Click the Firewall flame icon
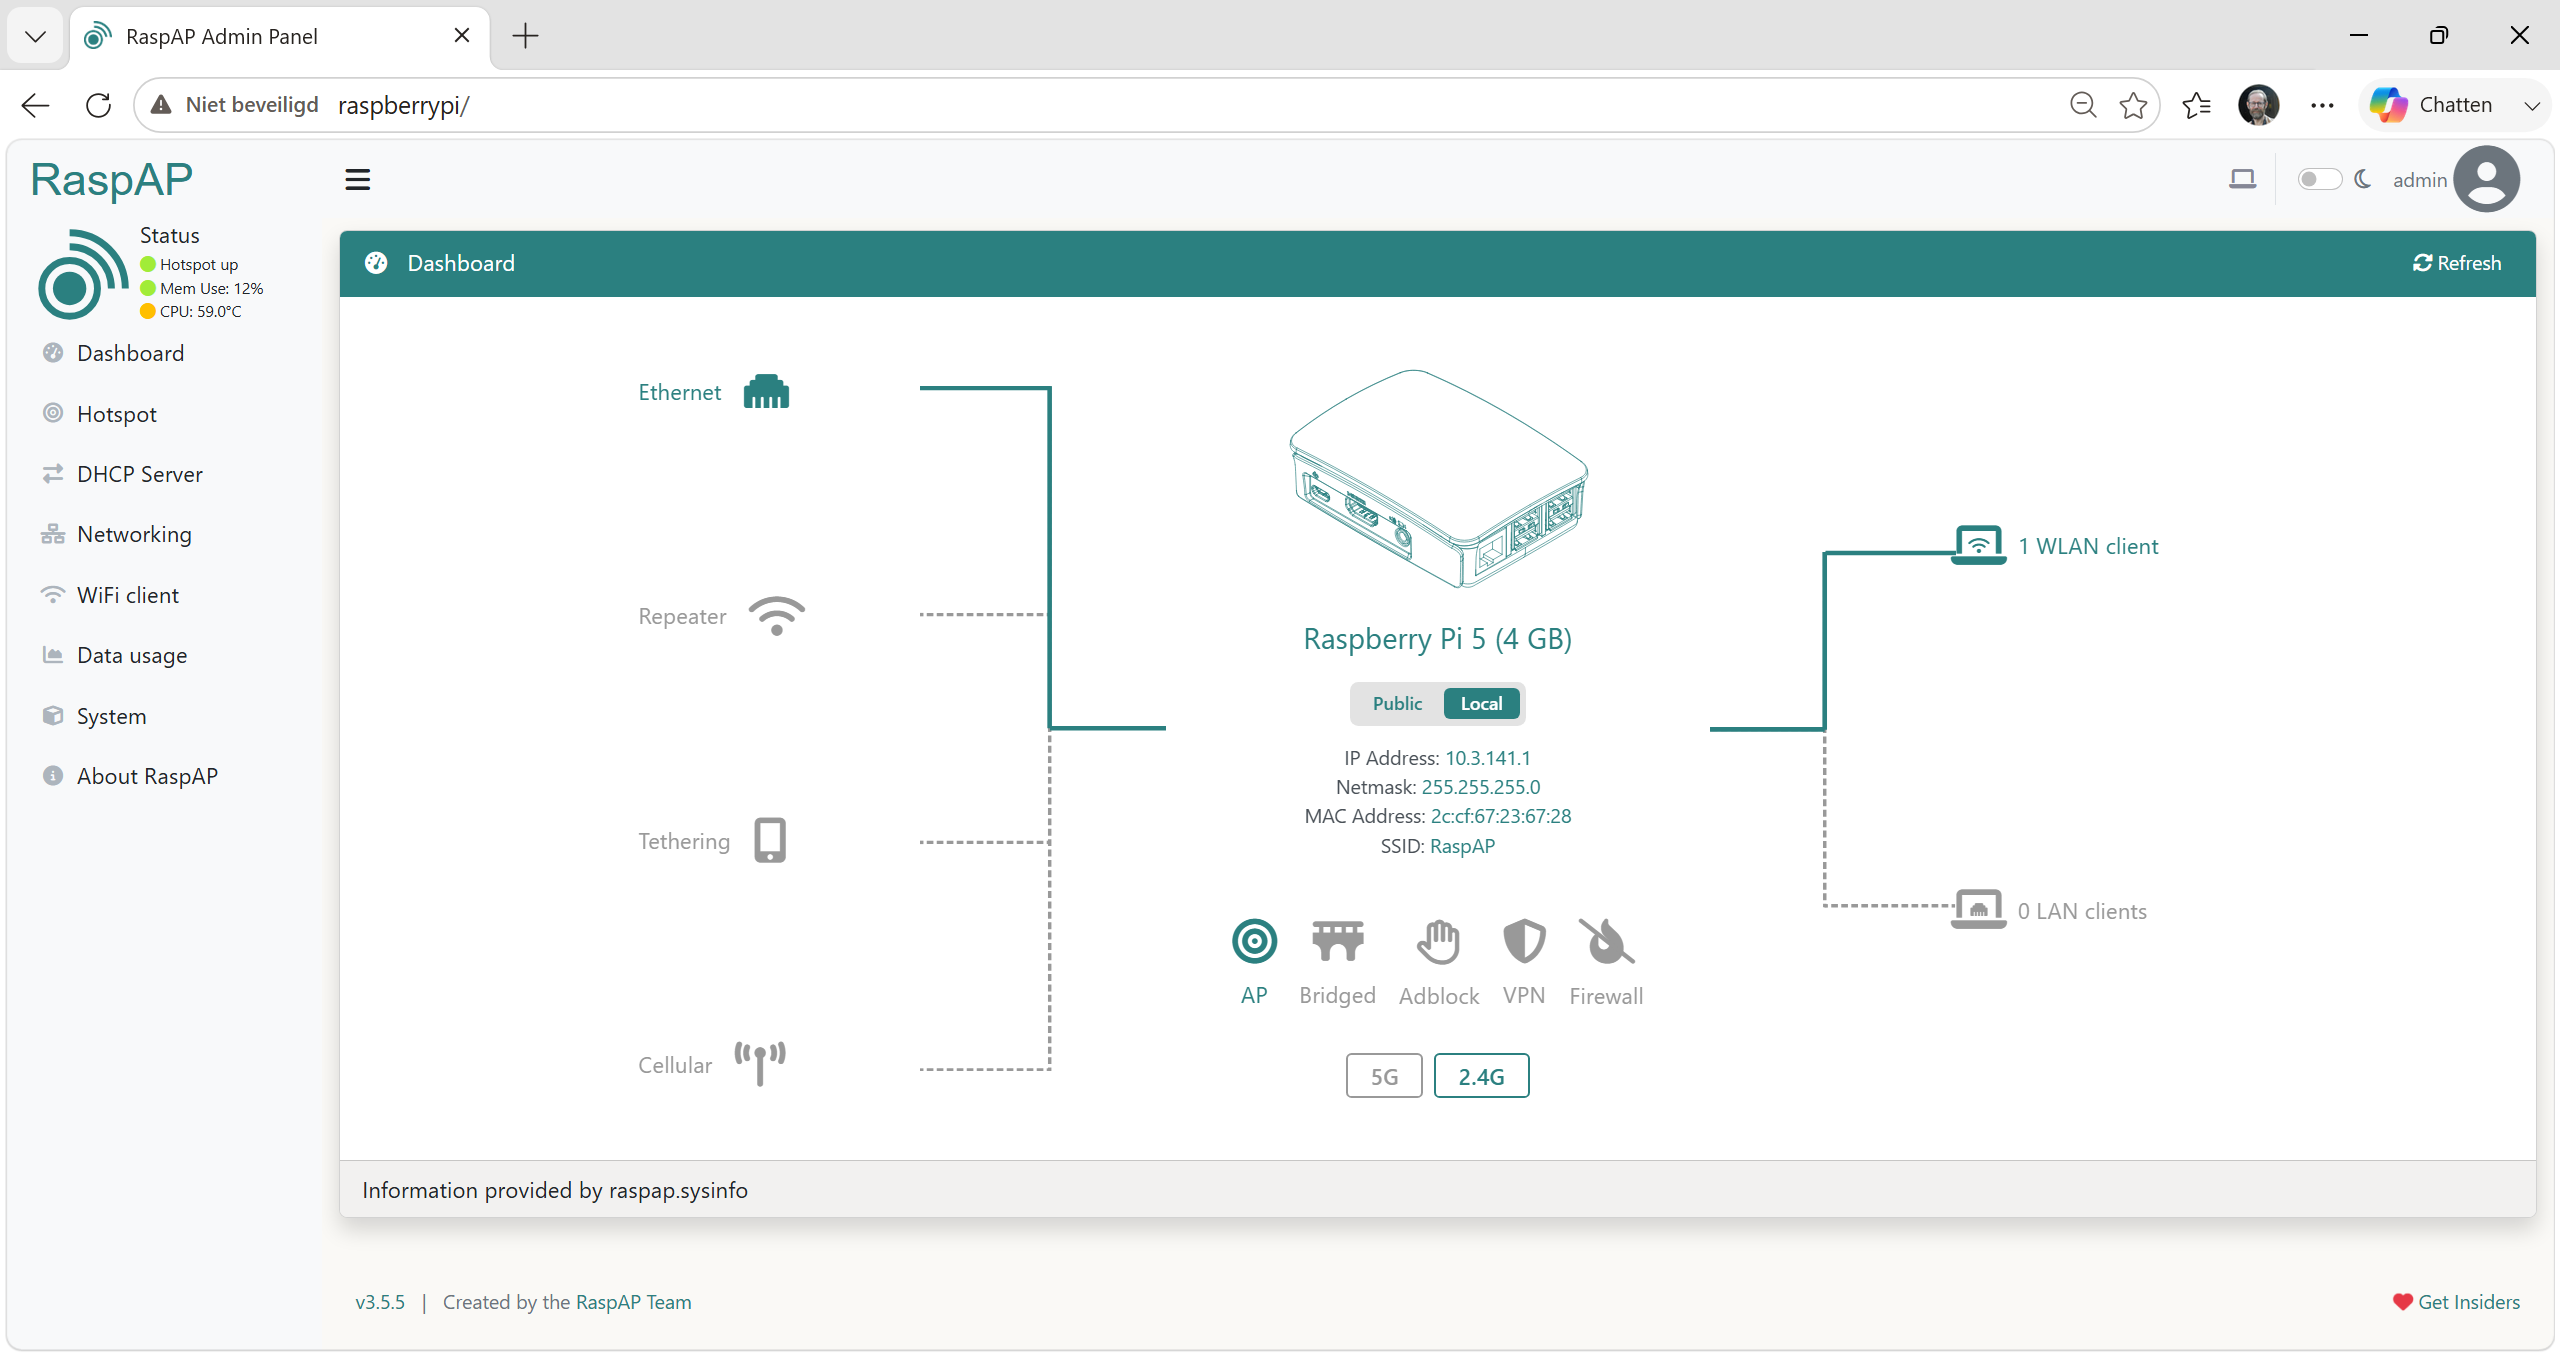The height and width of the screenshot is (1356, 2560). [x=1606, y=941]
